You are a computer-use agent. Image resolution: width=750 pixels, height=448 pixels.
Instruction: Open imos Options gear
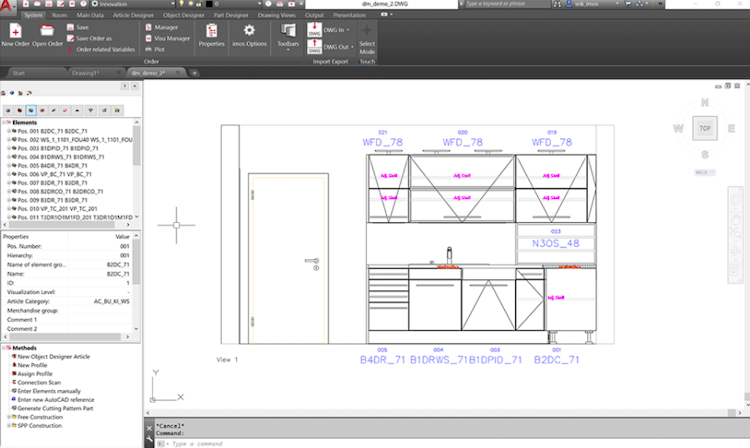pos(249,35)
